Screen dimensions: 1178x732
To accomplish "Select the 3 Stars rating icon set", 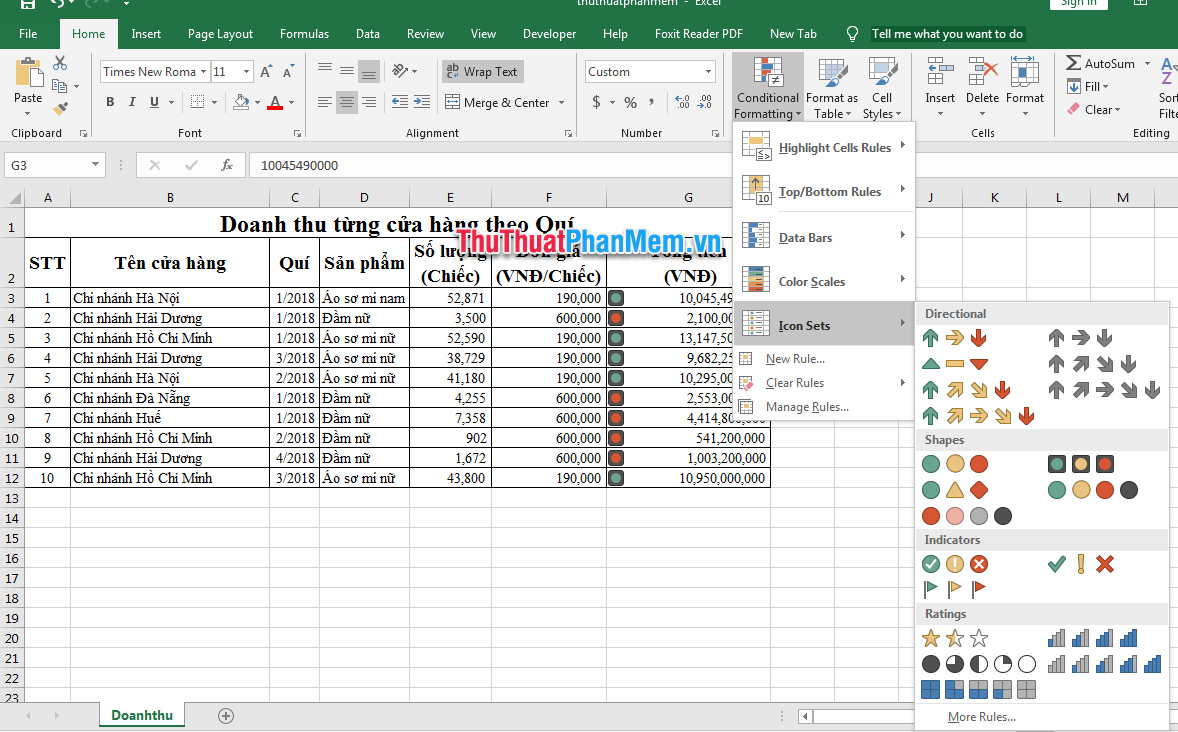I will tap(954, 637).
